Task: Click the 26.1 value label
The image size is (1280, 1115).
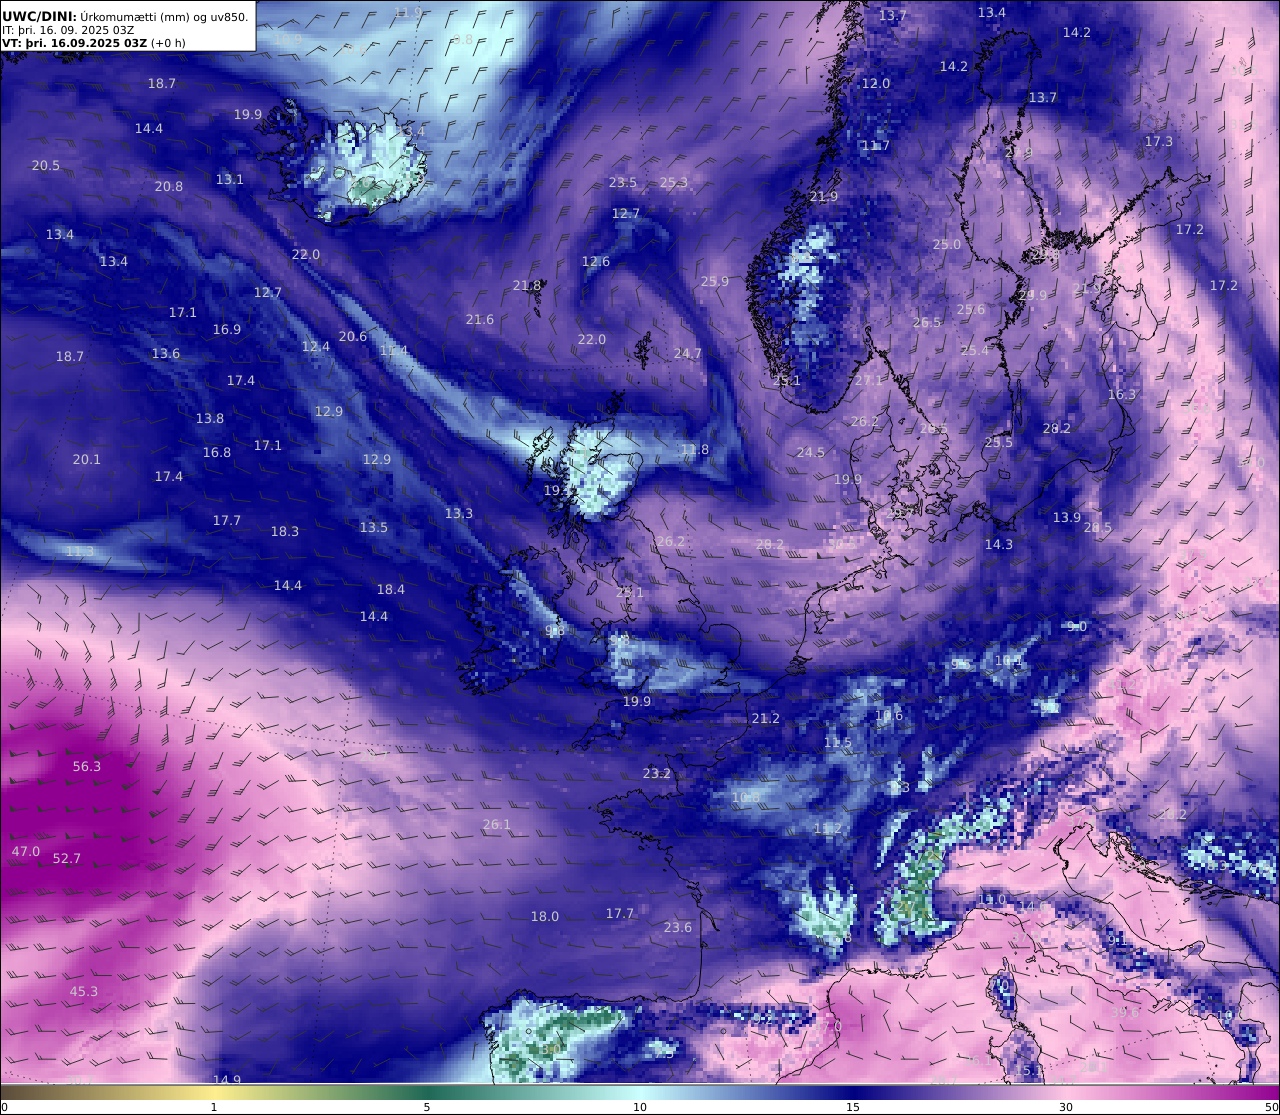Action: (x=497, y=825)
